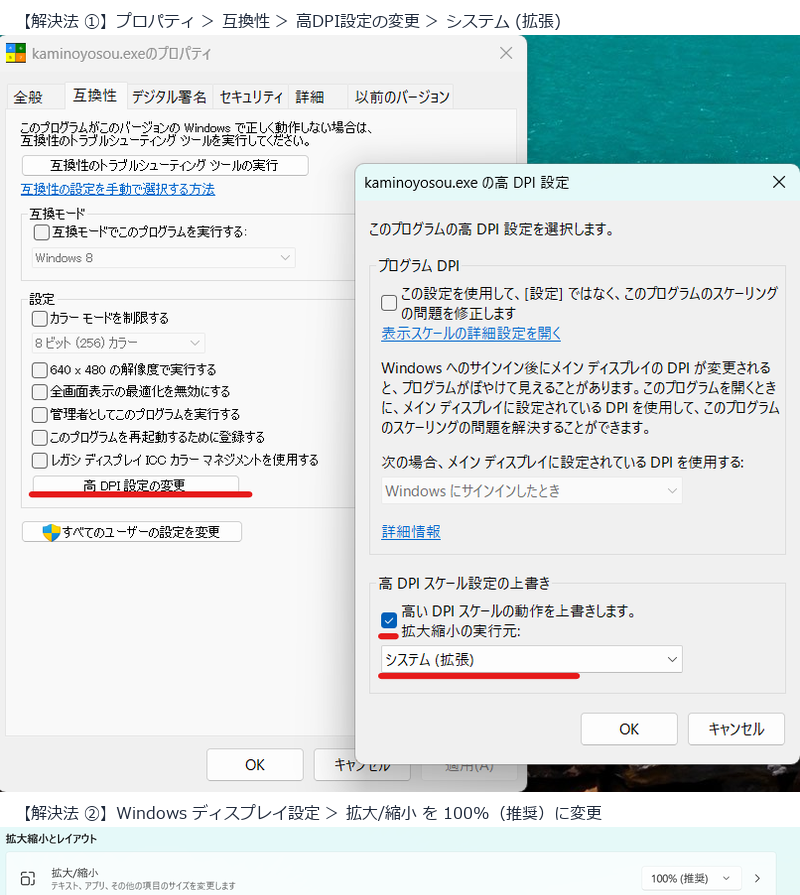Open 表示スケールの詳細設定を開く link
This screenshot has height=895, width=800.
click(x=471, y=333)
